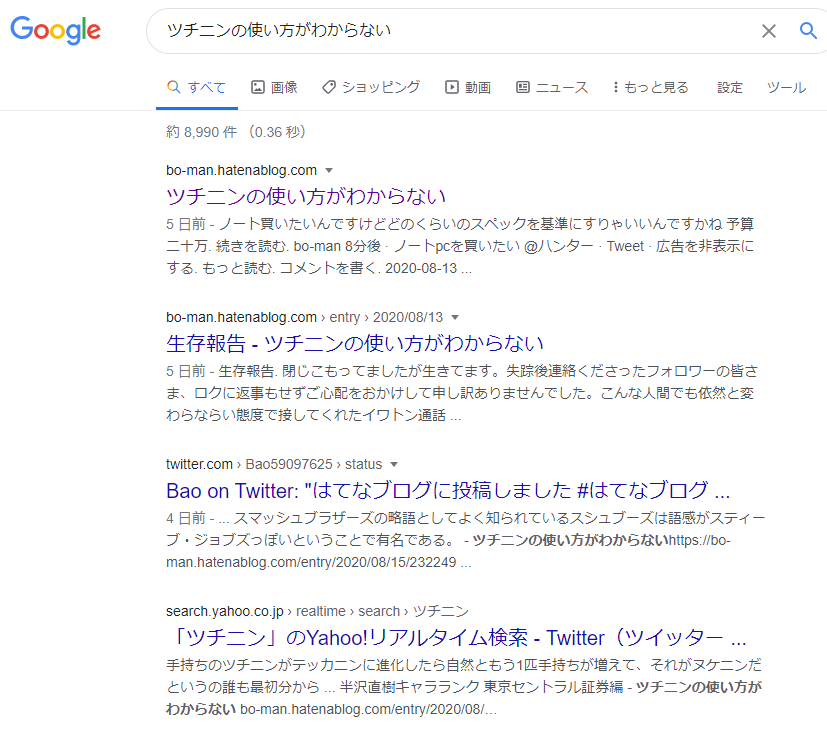Clear the search box with the X icon
Image resolution: width=827 pixels, height=739 pixels.
click(x=768, y=31)
